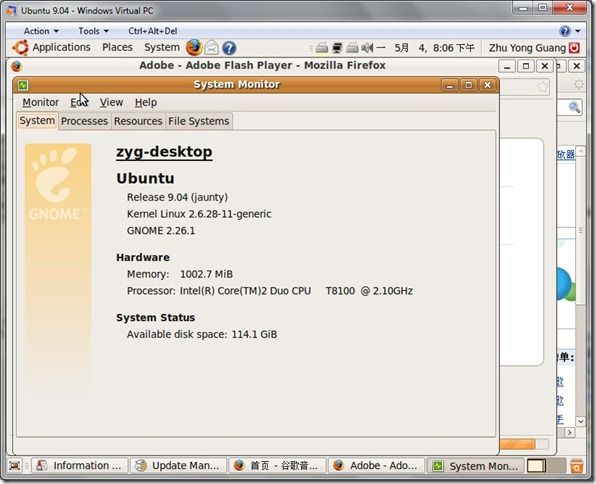The image size is (596, 484).
Task: Select the first workspace in workspace switcher
Action: [536, 465]
